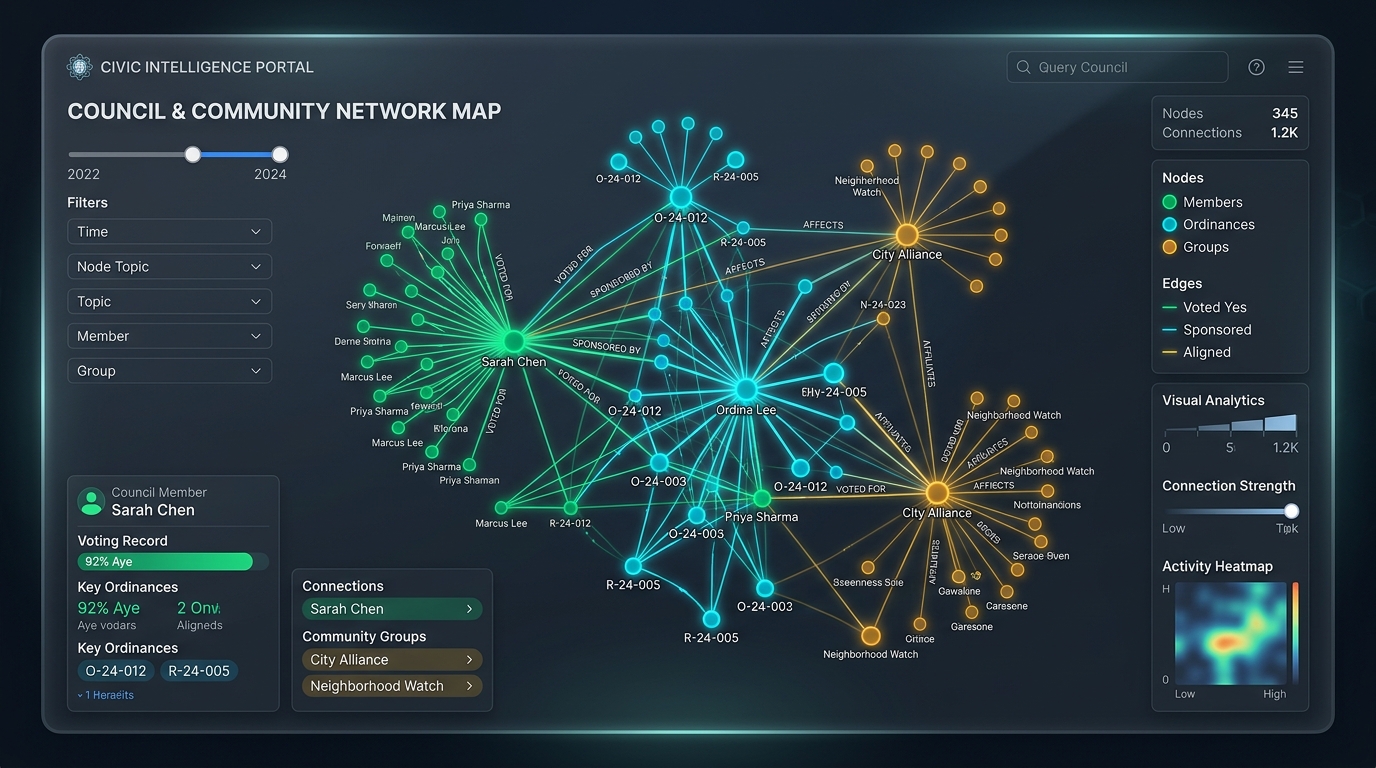Open the Member filter dropdown
Image resolution: width=1376 pixels, height=768 pixels.
pos(169,336)
